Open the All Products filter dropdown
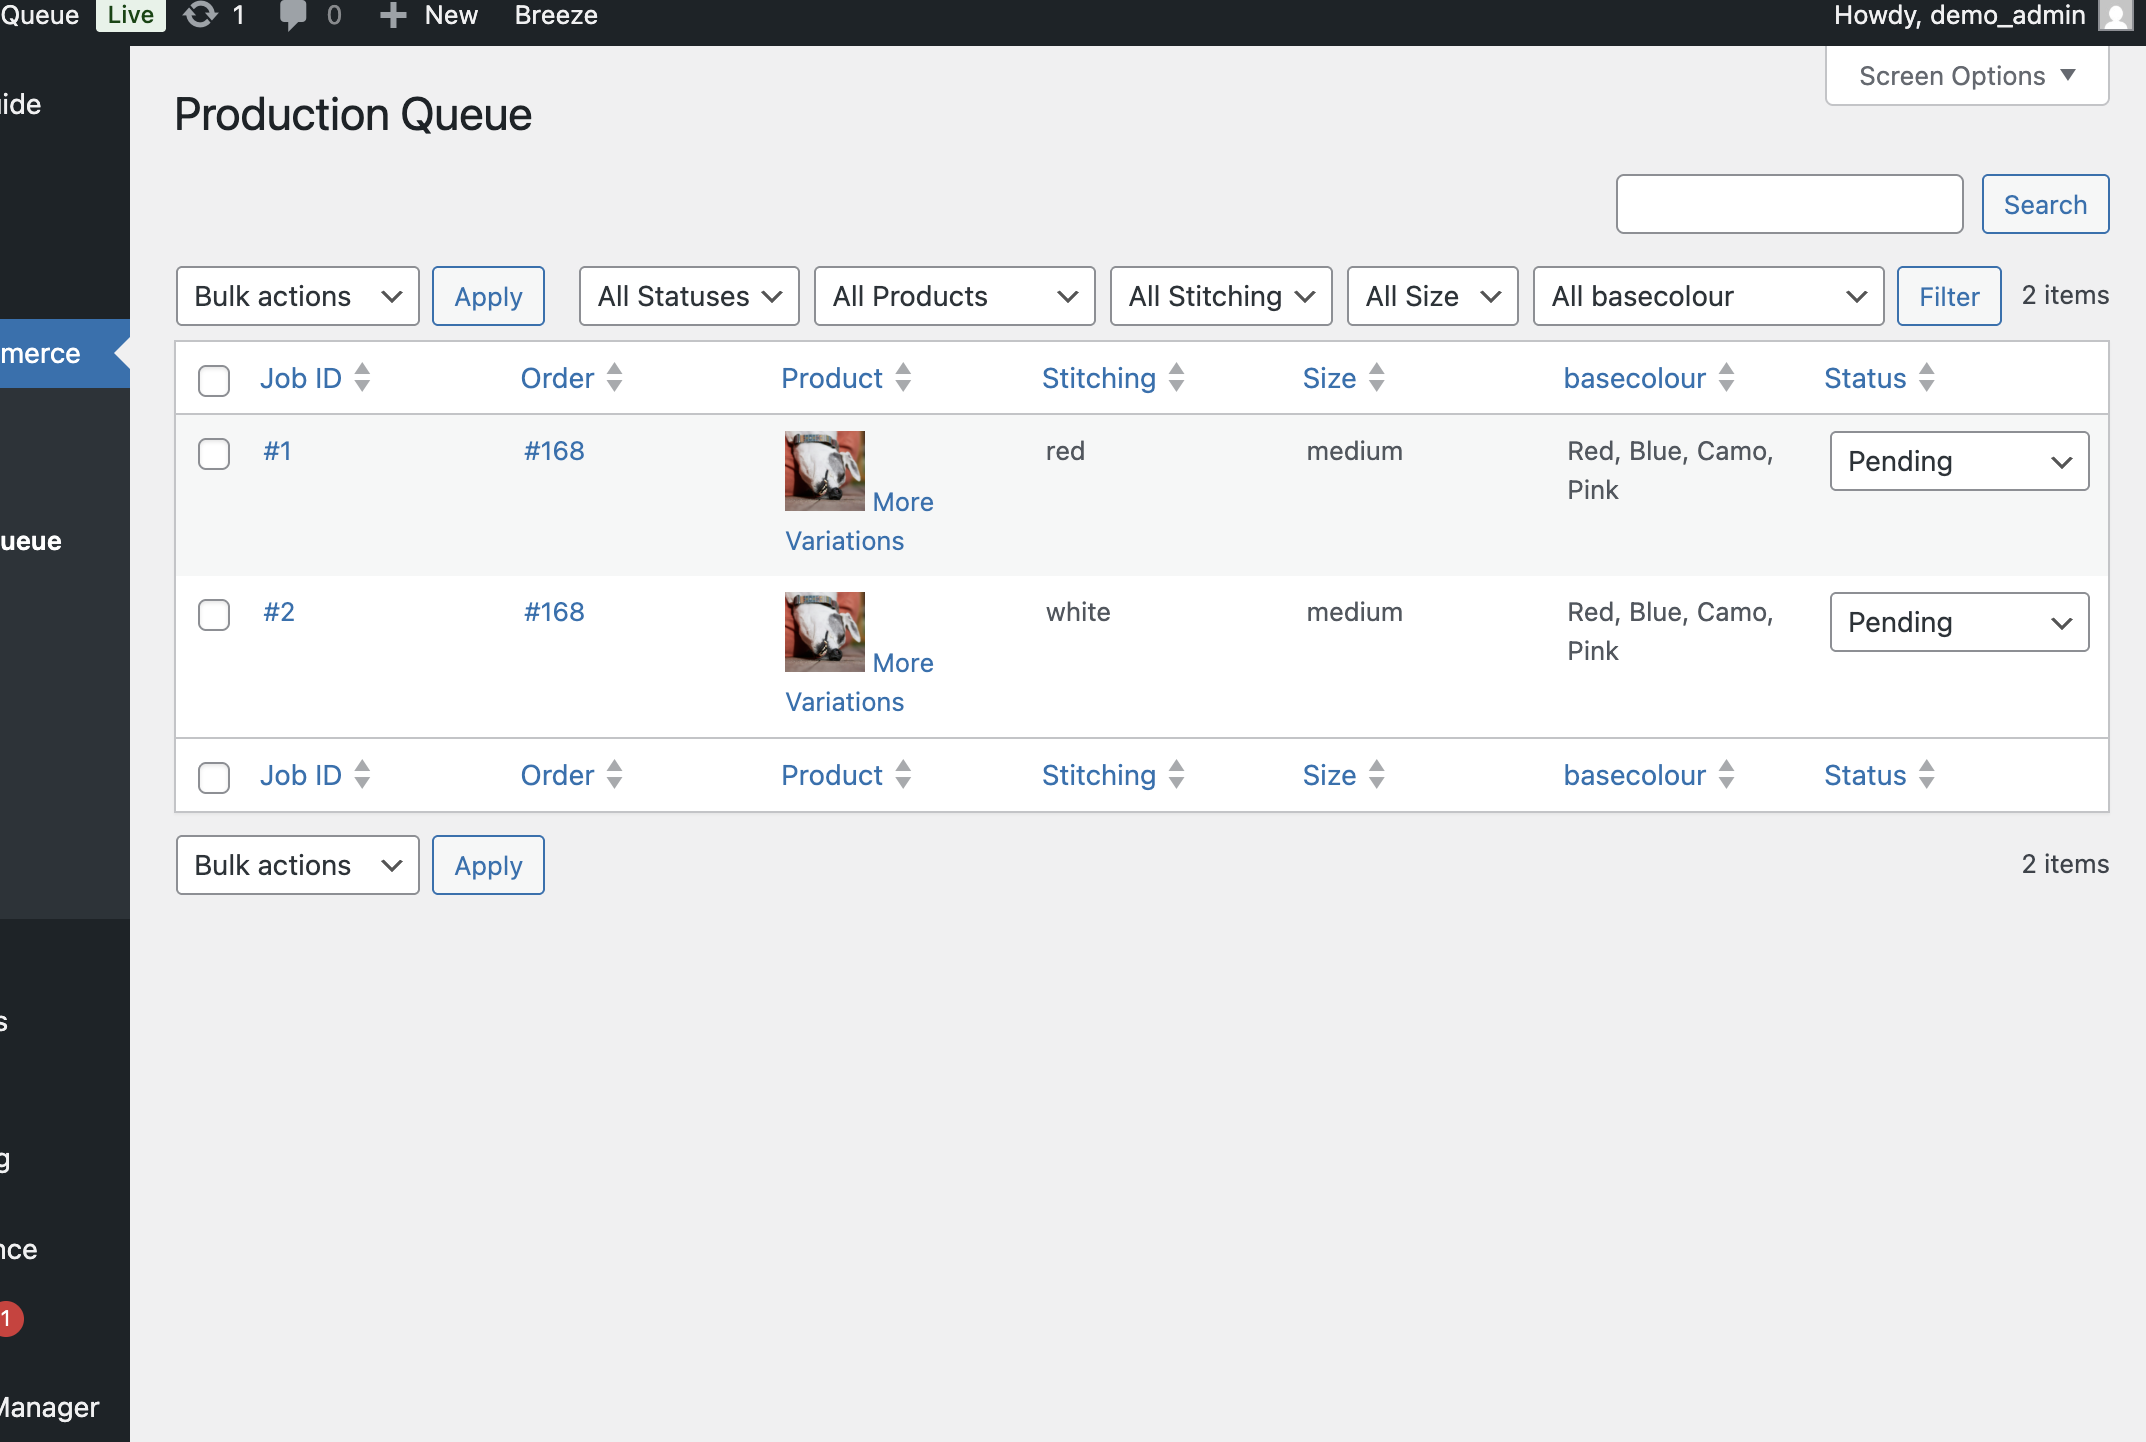Screen dimensions: 2146x1442 (955, 296)
